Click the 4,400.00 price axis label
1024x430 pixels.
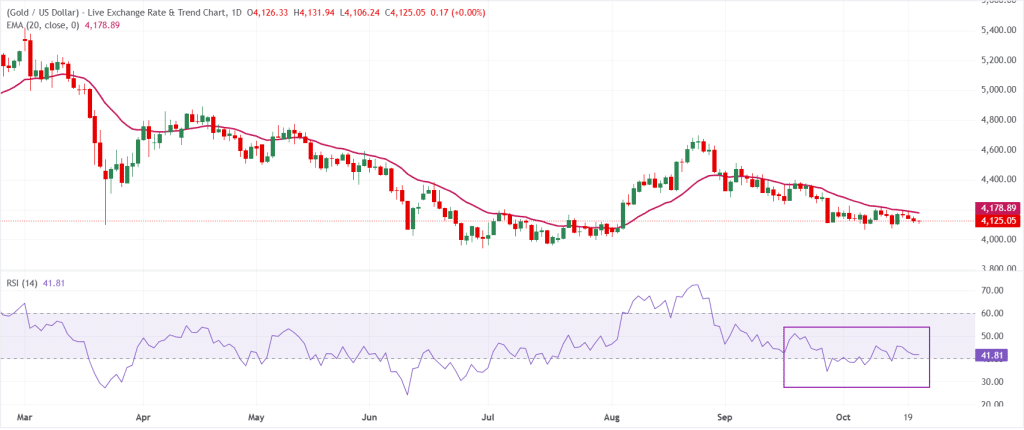coord(997,179)
